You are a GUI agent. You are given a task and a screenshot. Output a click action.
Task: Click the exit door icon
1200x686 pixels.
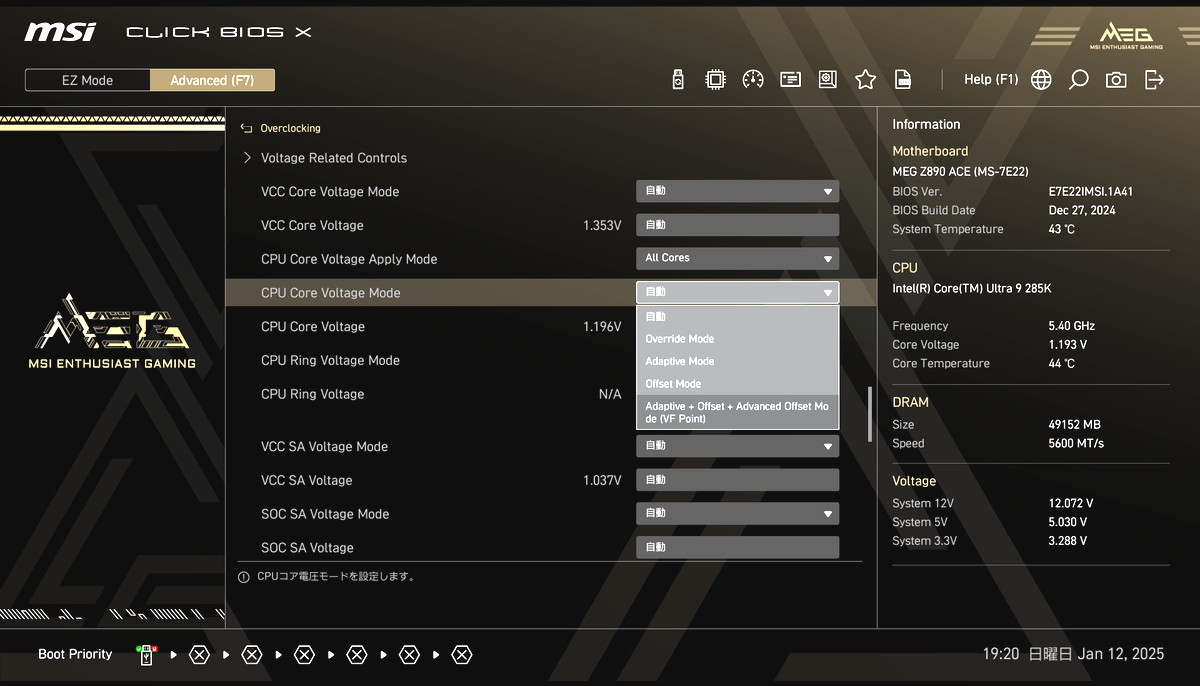(x=1154, y=80)
